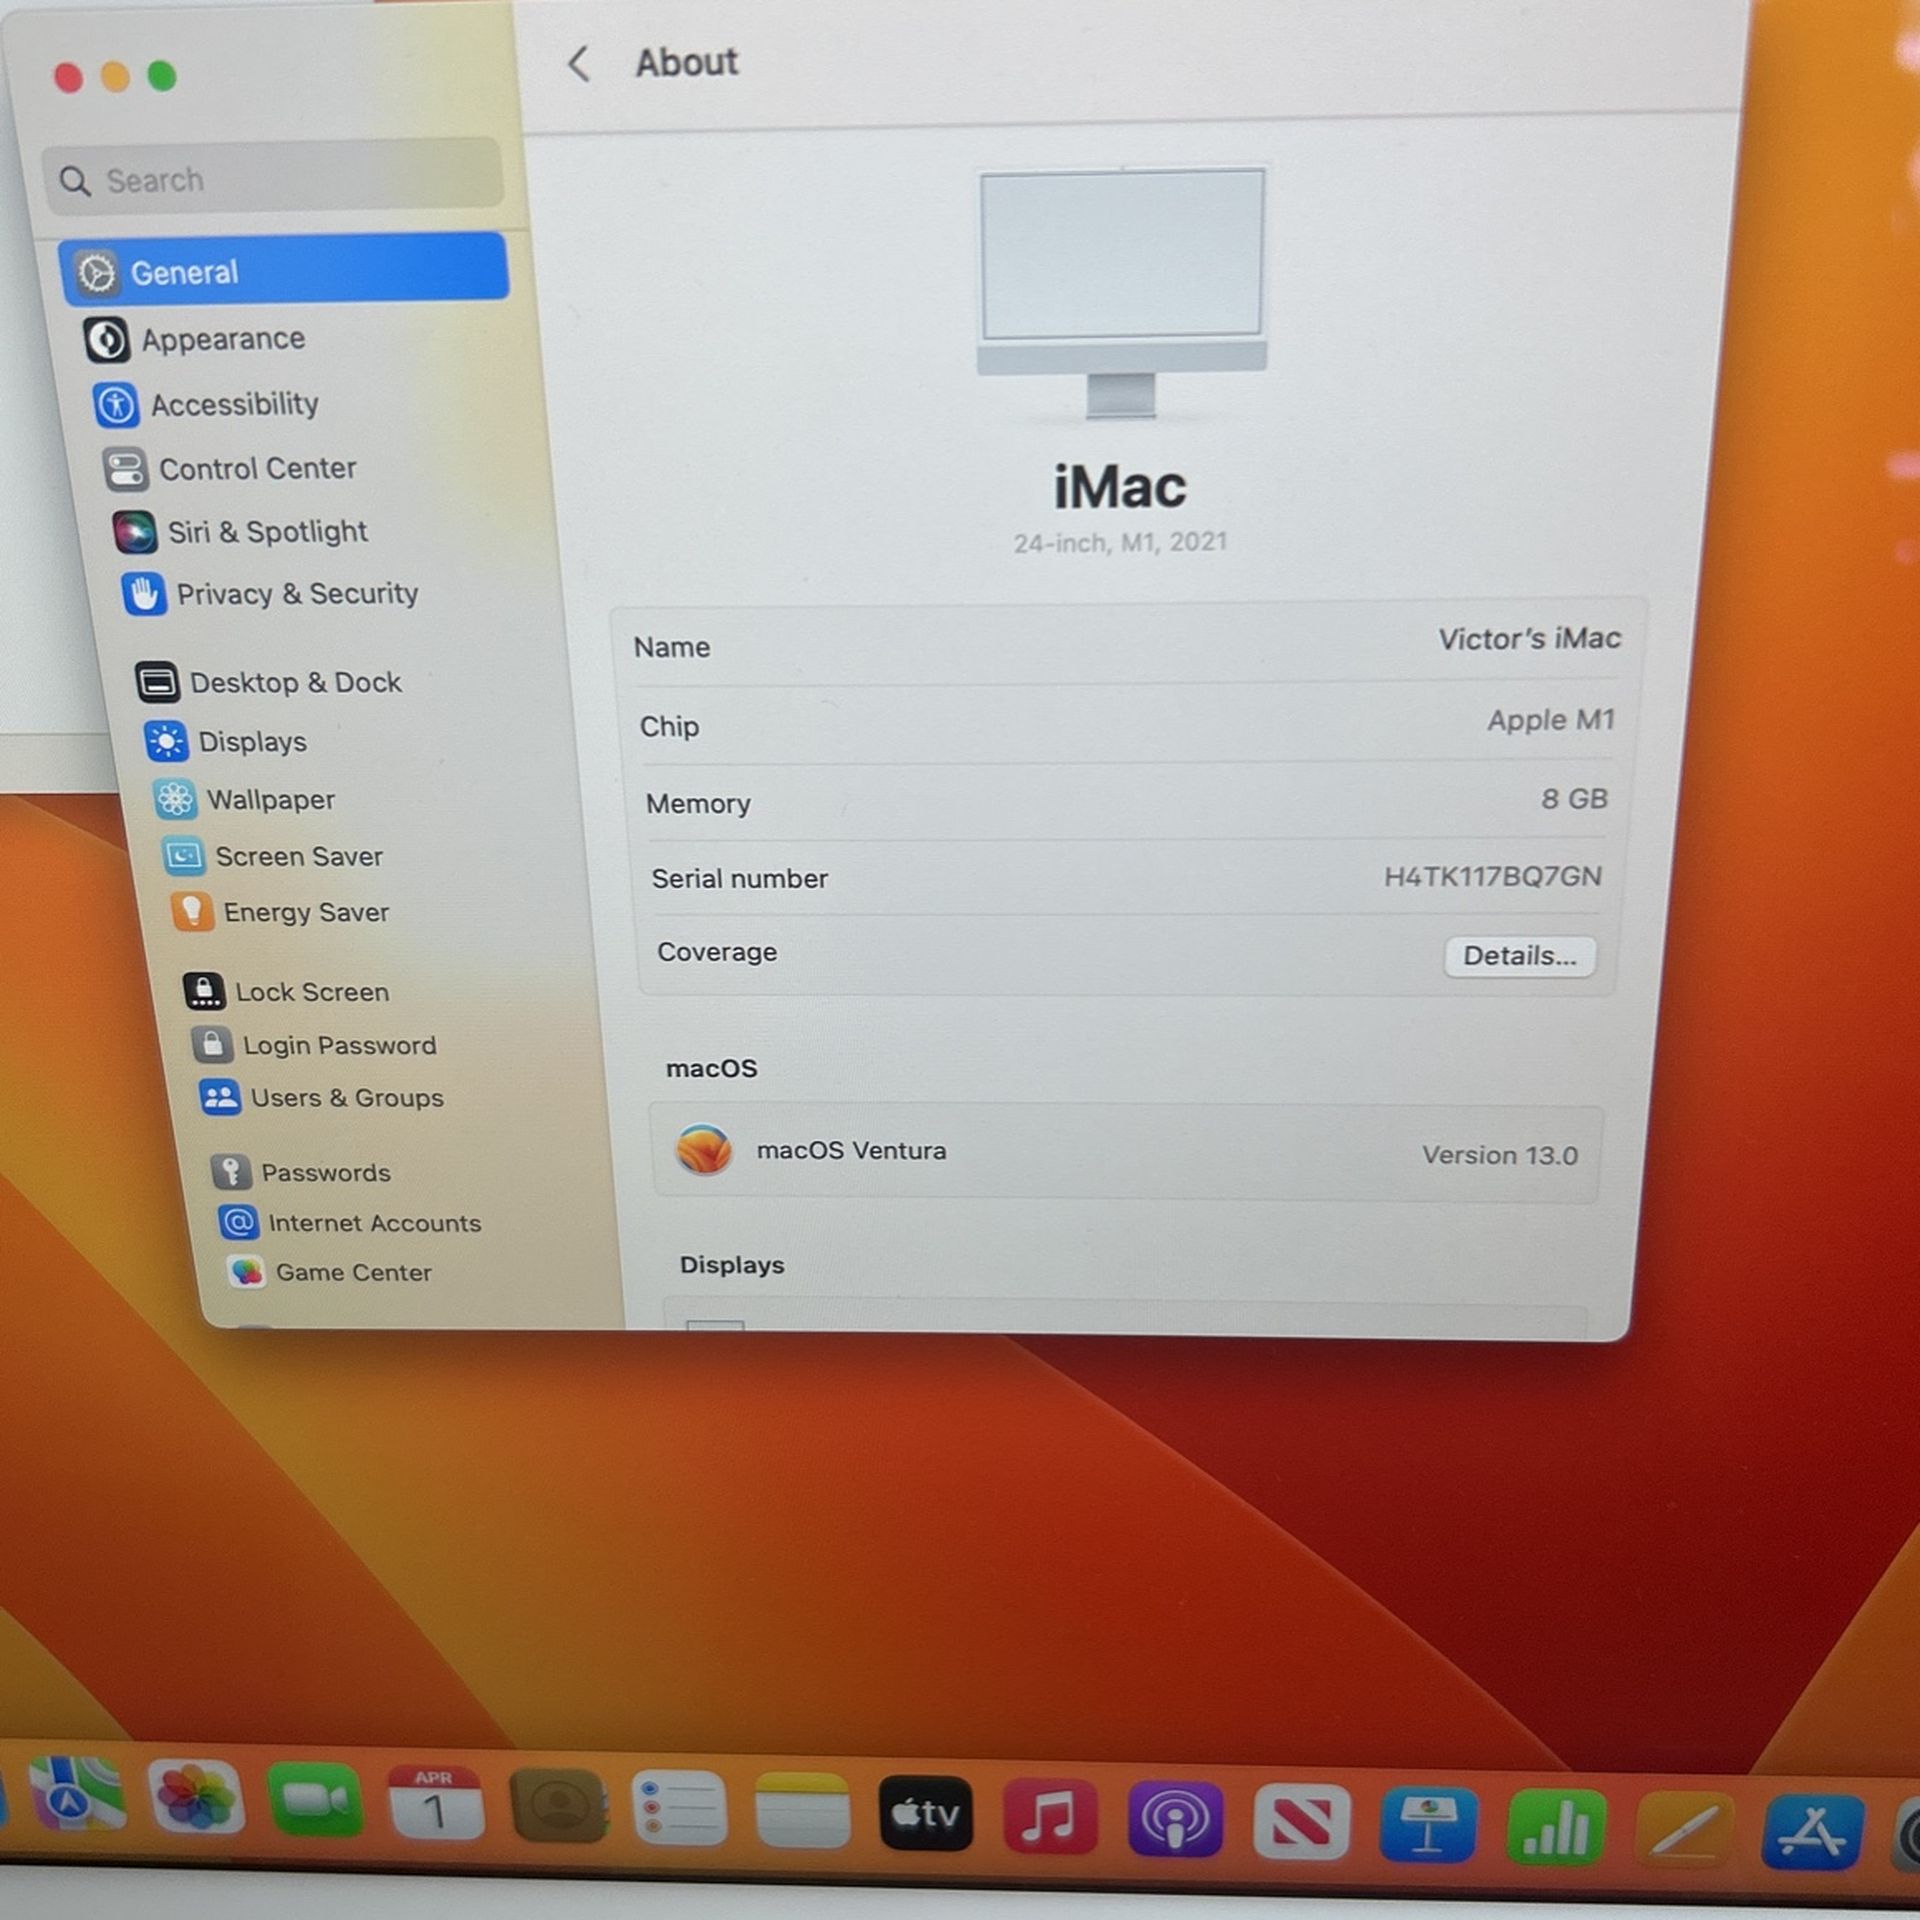Open Privacy & Security settings
The height and width of the screenshot is (1920, 1920).
pyautogui.click(x=270, y=594)
